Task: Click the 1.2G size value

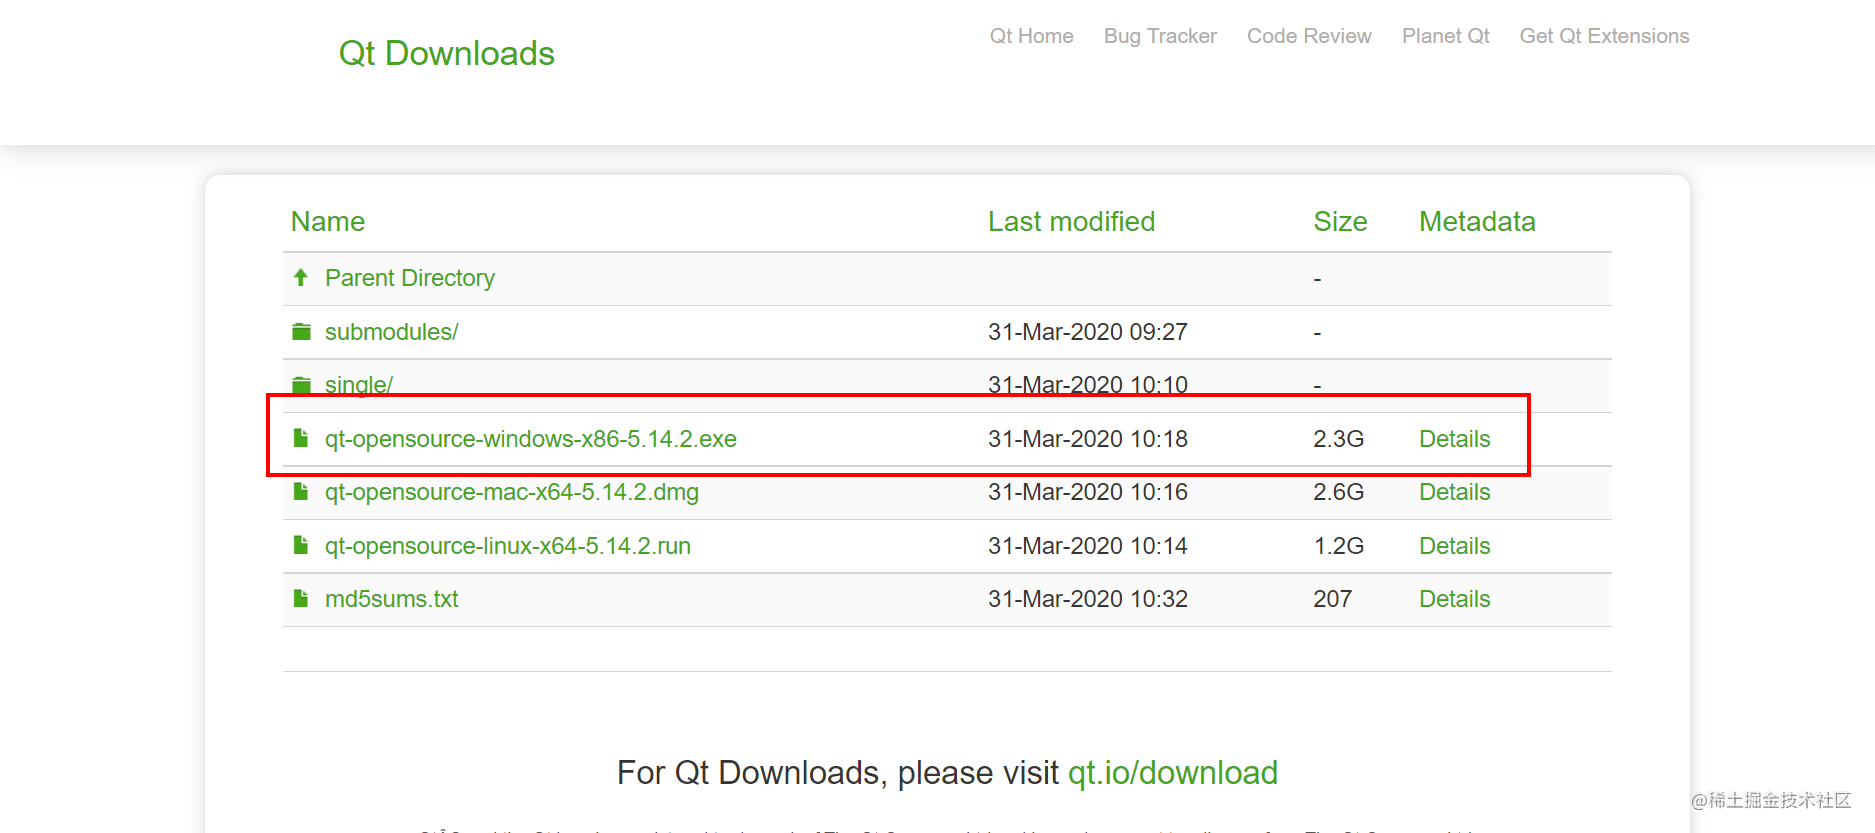Action: (x=1338, y=546)
